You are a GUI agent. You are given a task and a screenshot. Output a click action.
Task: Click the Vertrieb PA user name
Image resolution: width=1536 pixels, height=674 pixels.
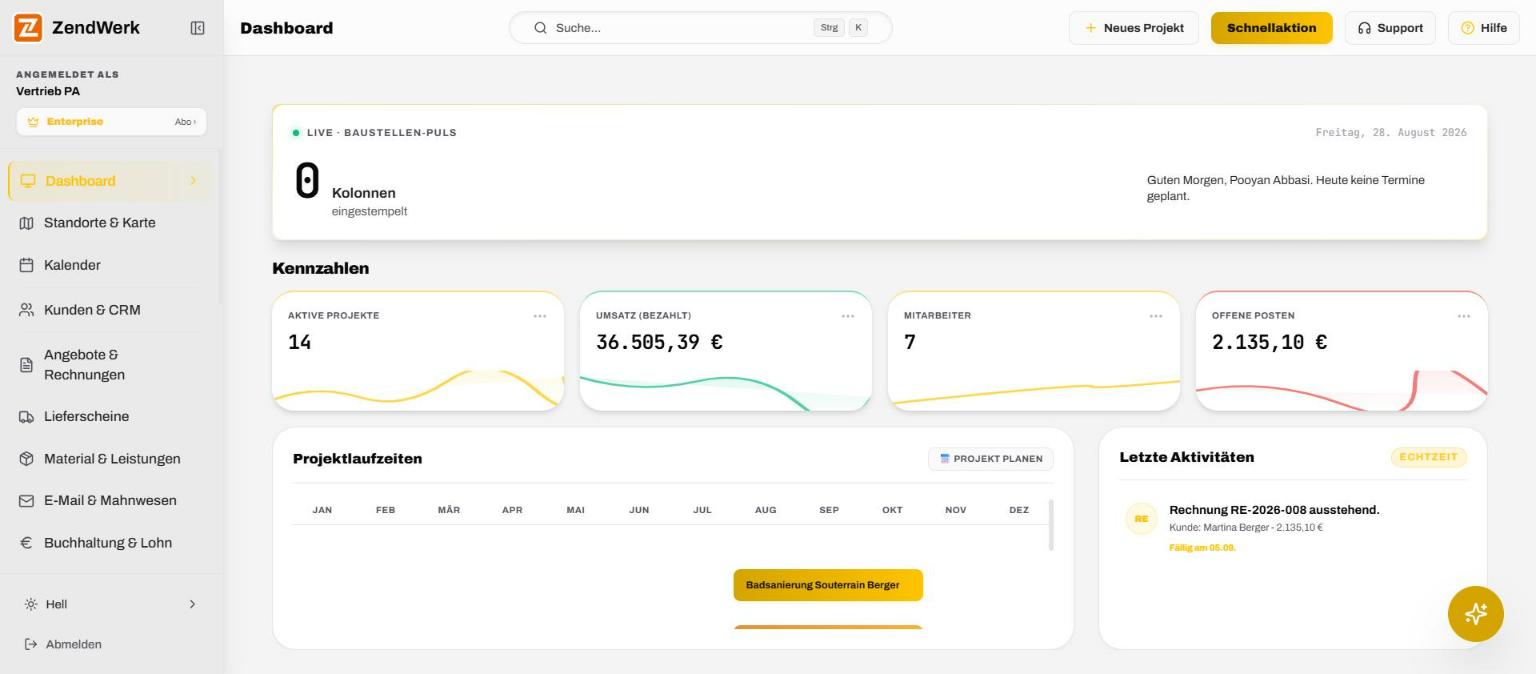pos(48,91)
